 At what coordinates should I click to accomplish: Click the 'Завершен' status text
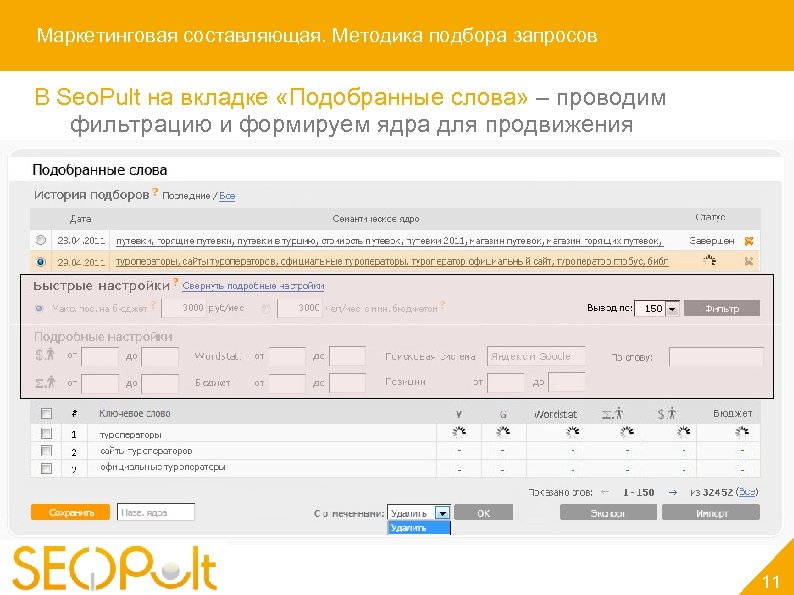click(x=712, y=241)
